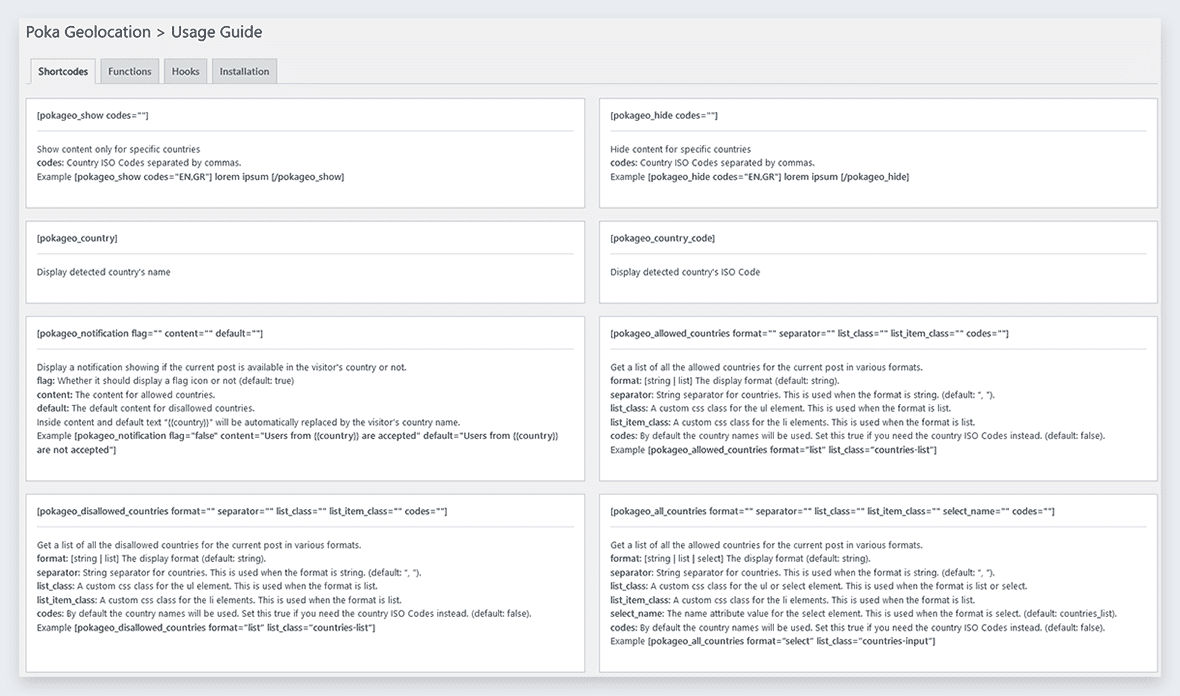Image resolution: width=1180 pixels, height=696 pixels.
Task: Click the pokageo_hide example code line
Action: (x=759, y=177)
